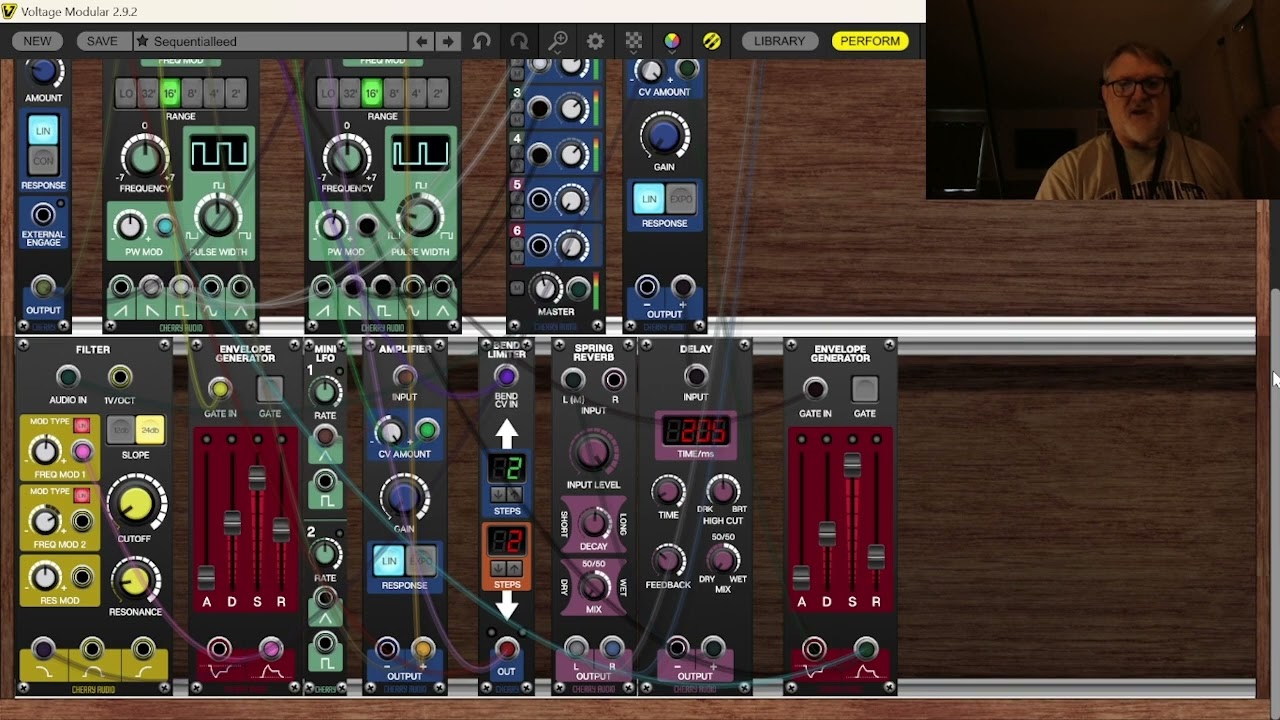Click the Mini LFO 1 square wave output jack
The image size is (1280, 720).
325,481
